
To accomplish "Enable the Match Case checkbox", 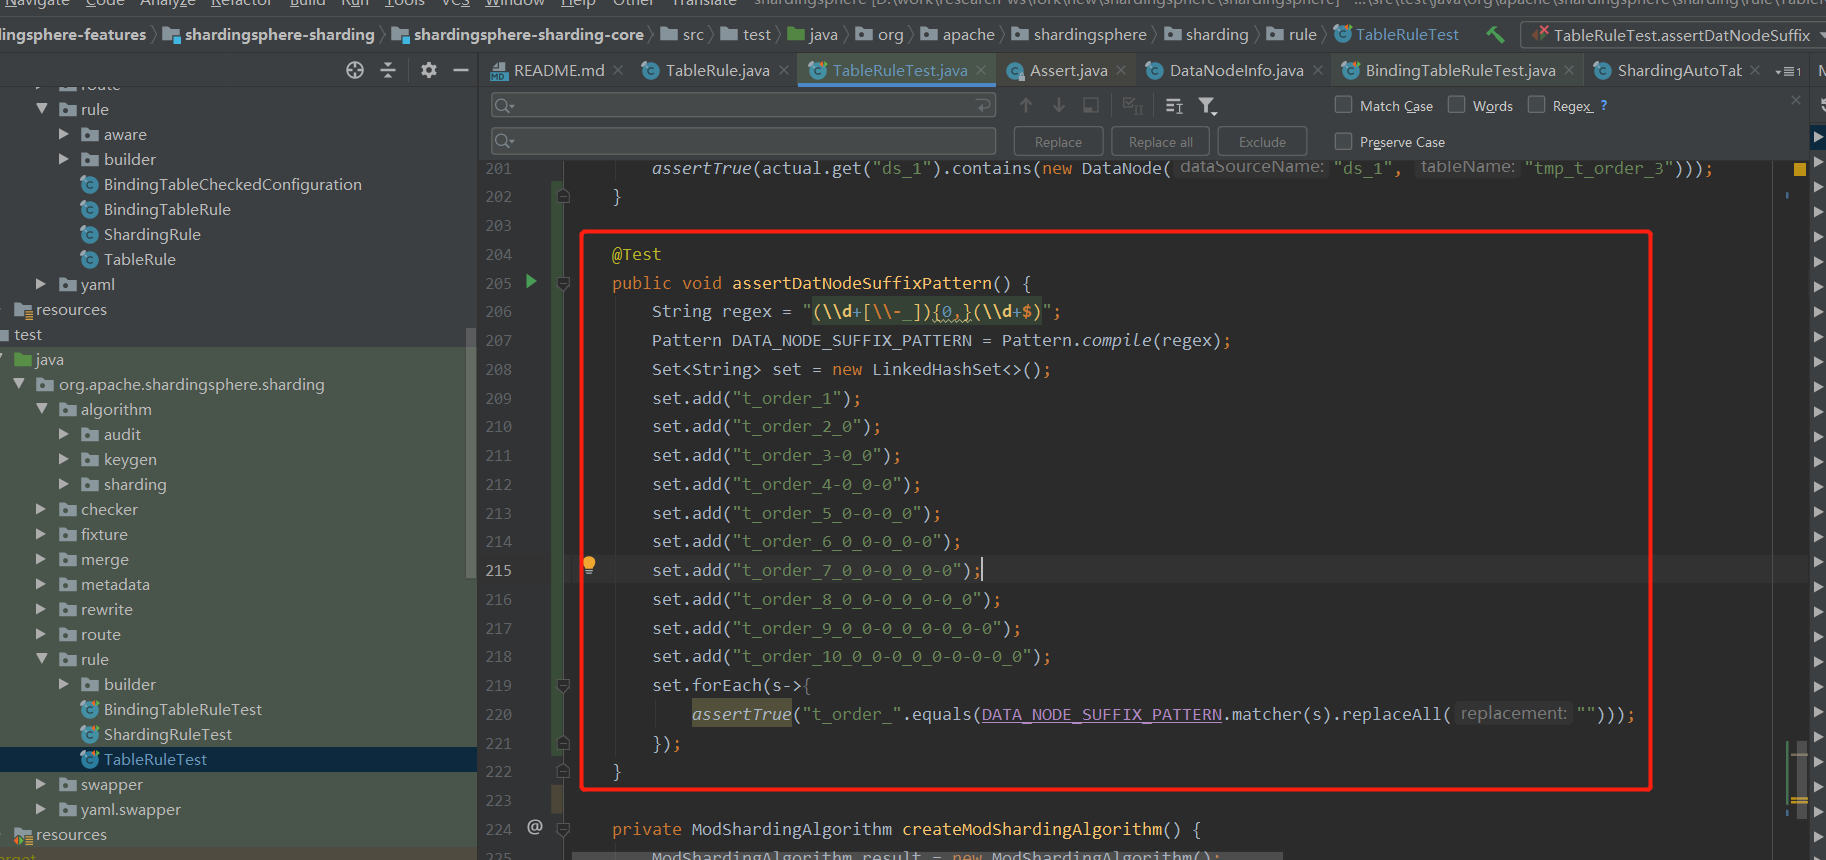I will pos(1344,105).
